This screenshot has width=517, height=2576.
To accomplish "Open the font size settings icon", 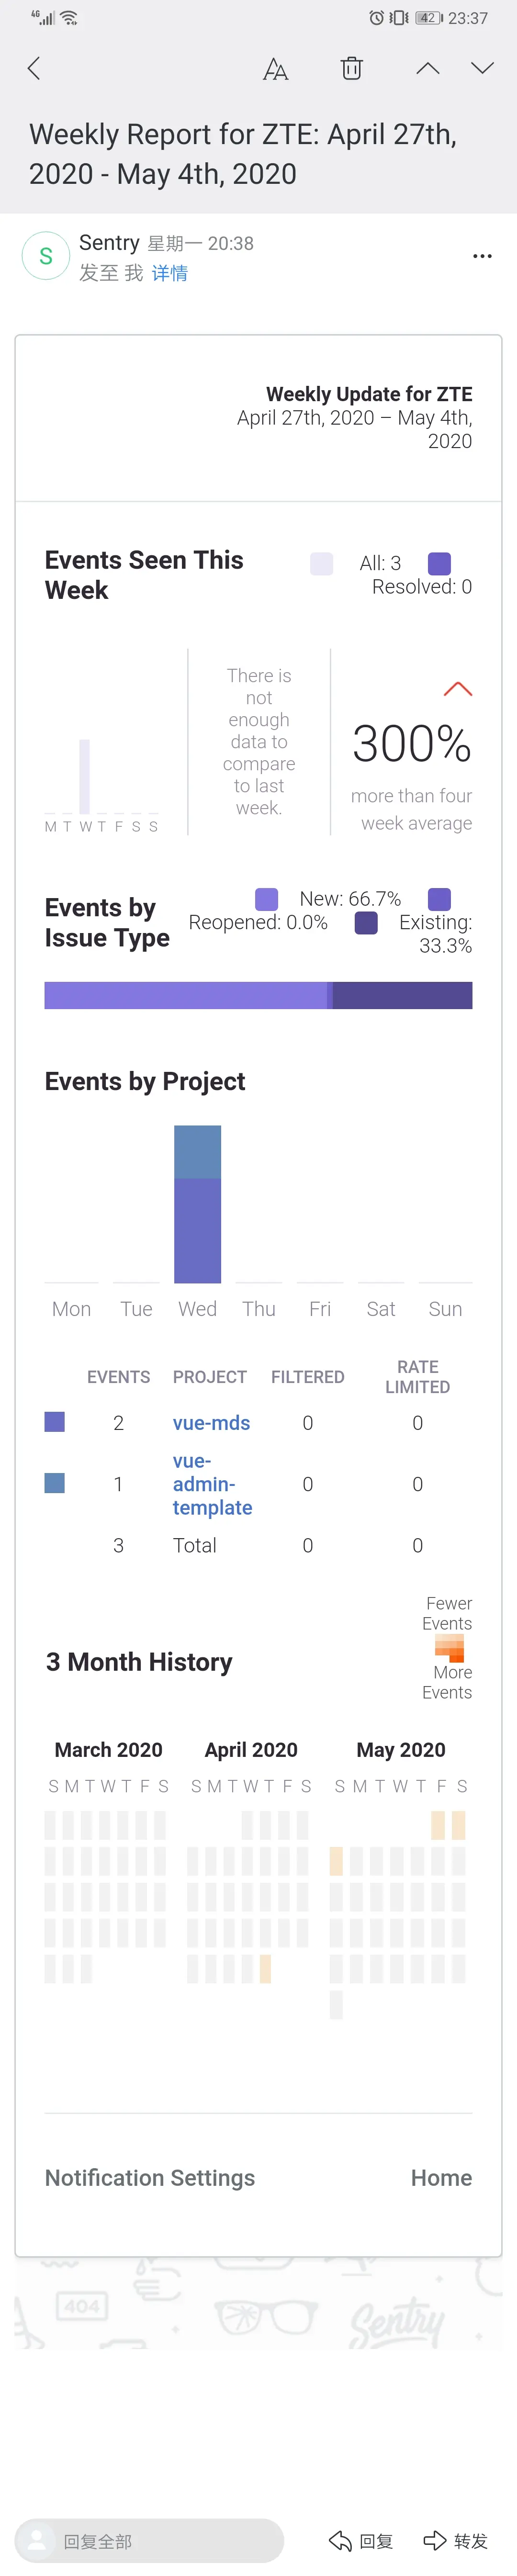I will (275, 68).
